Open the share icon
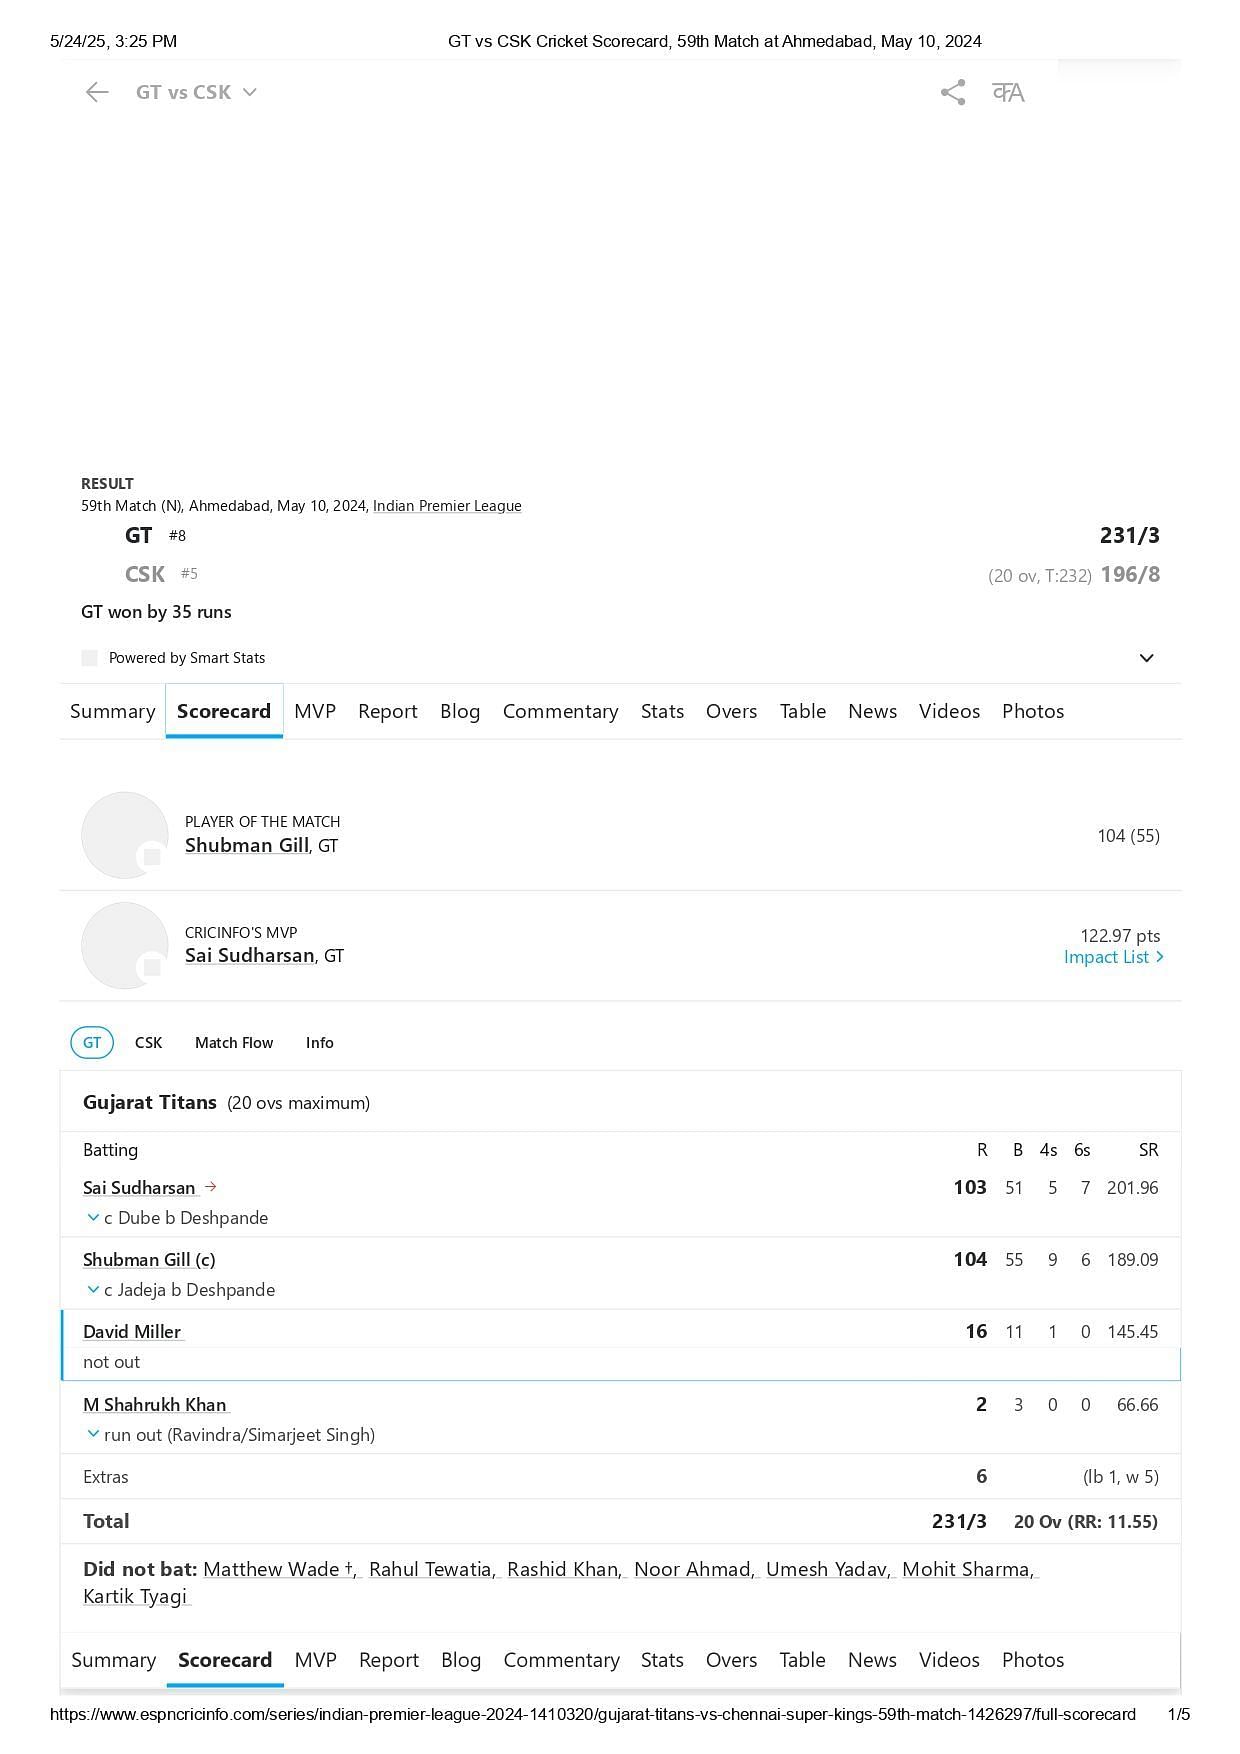Screen dimensions: 1240x1754 click(x=953, y=92)
